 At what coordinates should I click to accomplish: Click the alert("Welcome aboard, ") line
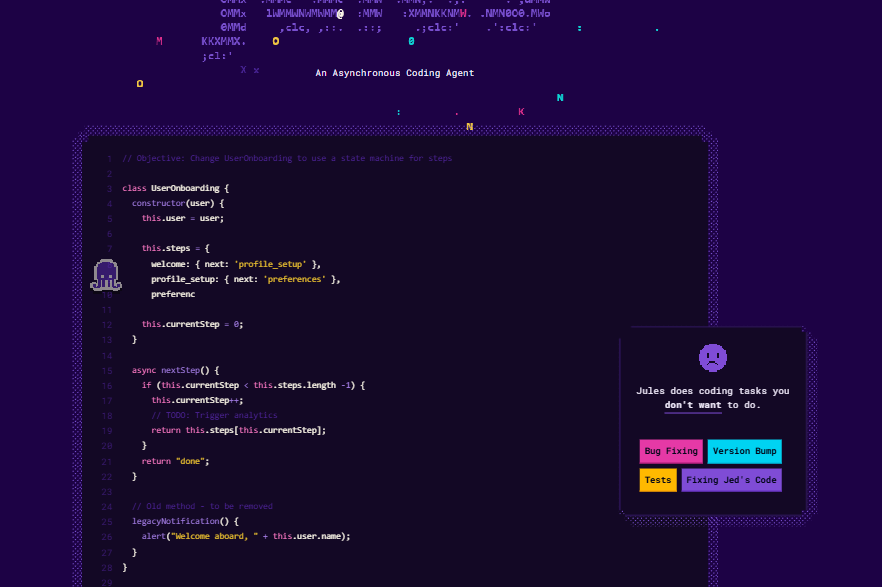246,536
